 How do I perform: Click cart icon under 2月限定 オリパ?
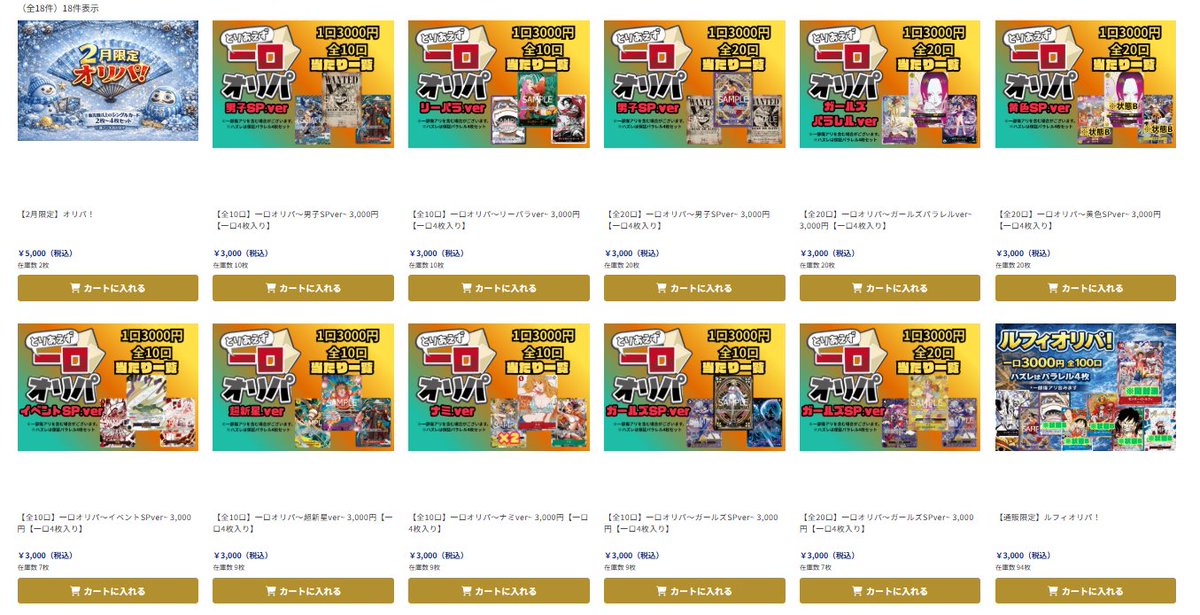pos(76,288)
